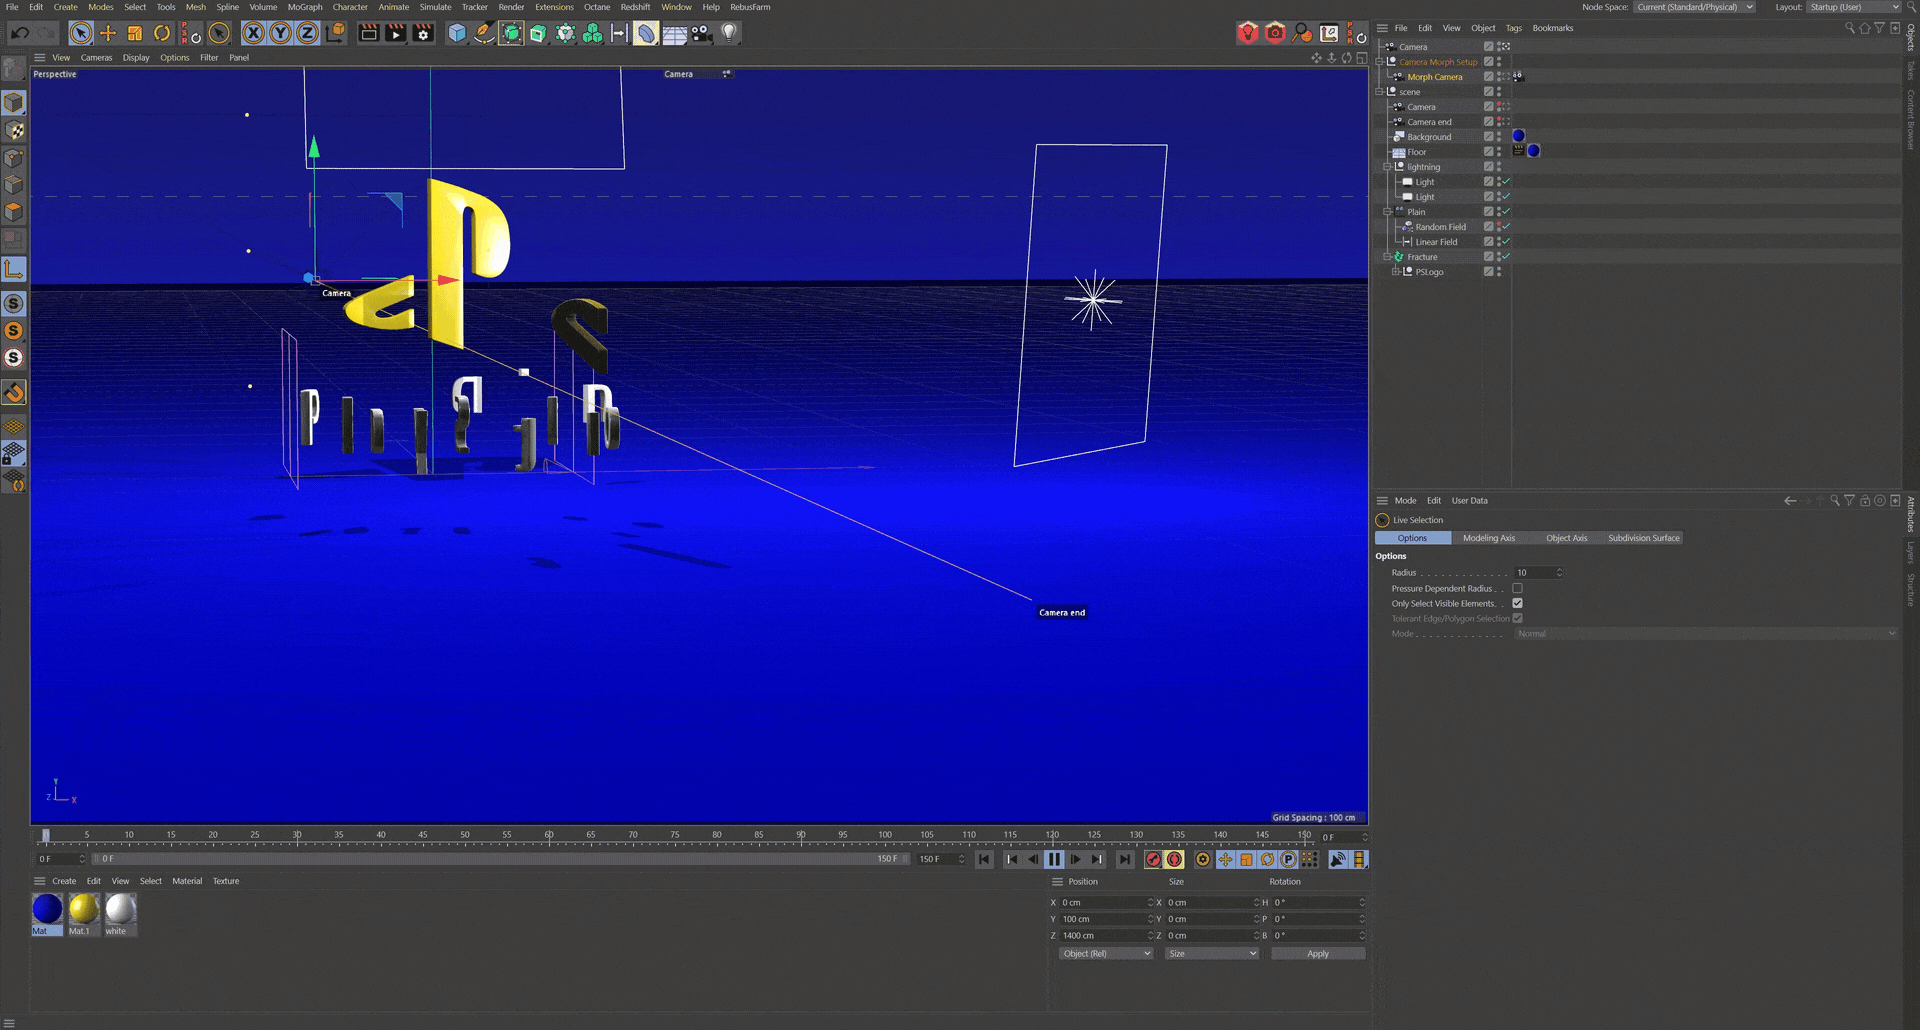Click the Radius value field

tap(1538, 573)
